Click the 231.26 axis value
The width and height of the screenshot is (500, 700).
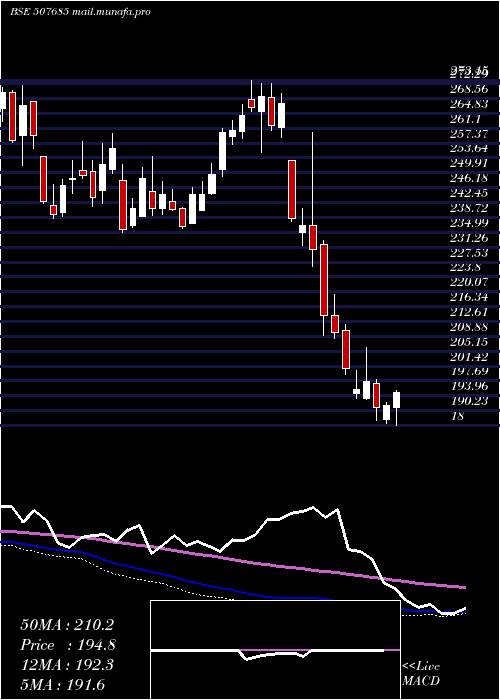pos(468,238)
